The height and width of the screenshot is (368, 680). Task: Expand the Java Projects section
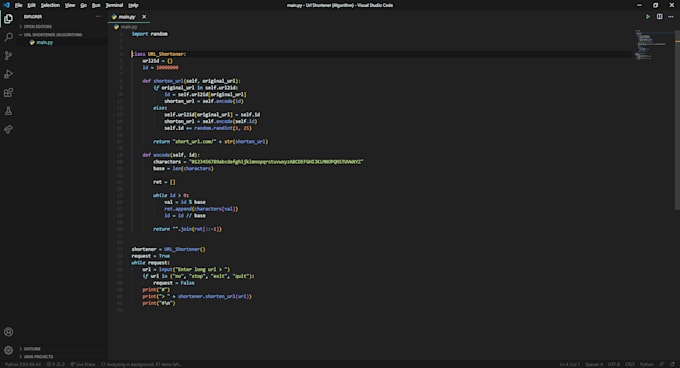point(38,356)
